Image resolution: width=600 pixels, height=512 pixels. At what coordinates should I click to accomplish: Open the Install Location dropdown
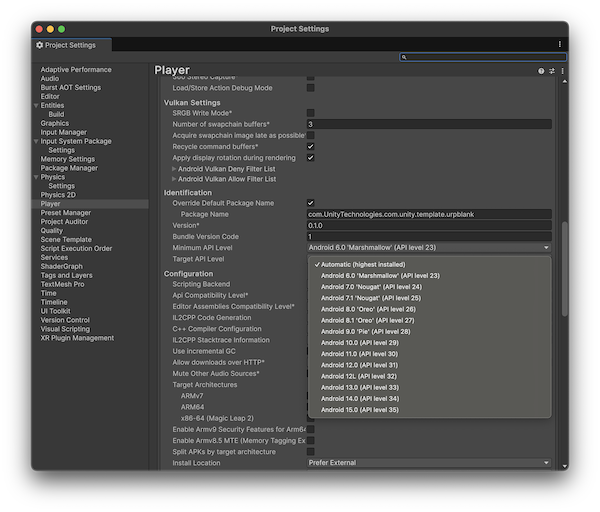click(x=429, y=463)
